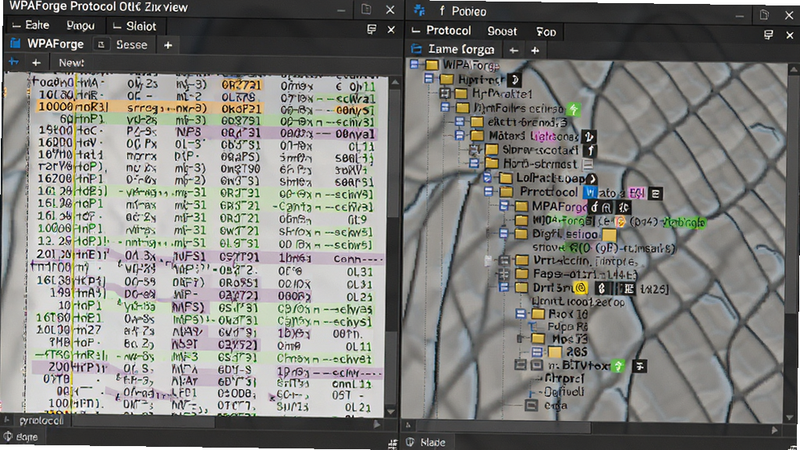The image size is (800, 450).
Task: Collapse the Digfl. seiioo tree node
Action: click(504, 233)
